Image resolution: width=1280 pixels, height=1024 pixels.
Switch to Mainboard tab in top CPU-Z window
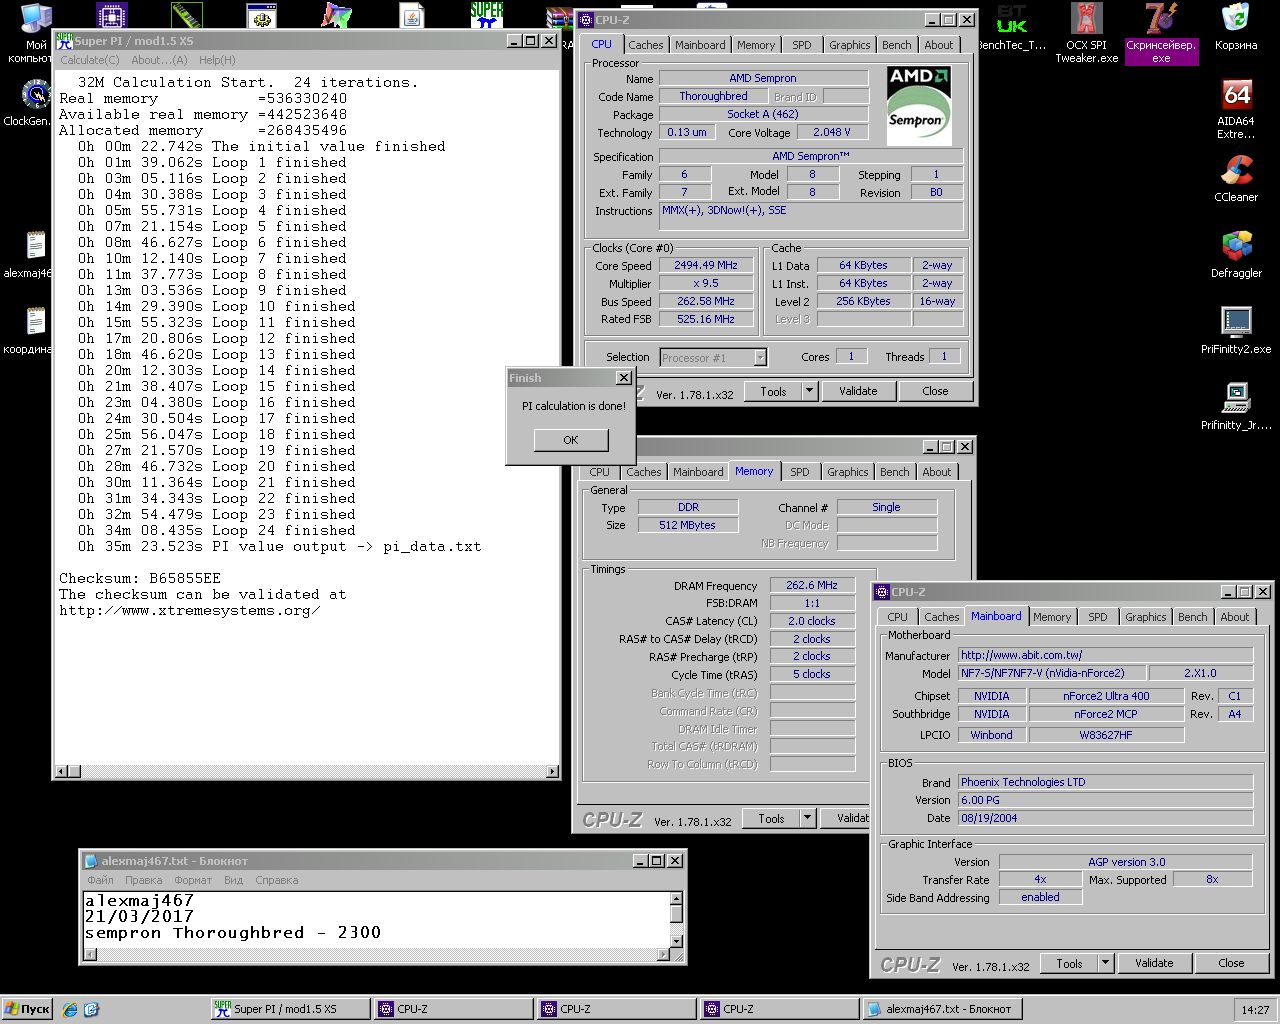tap(700, 45)
